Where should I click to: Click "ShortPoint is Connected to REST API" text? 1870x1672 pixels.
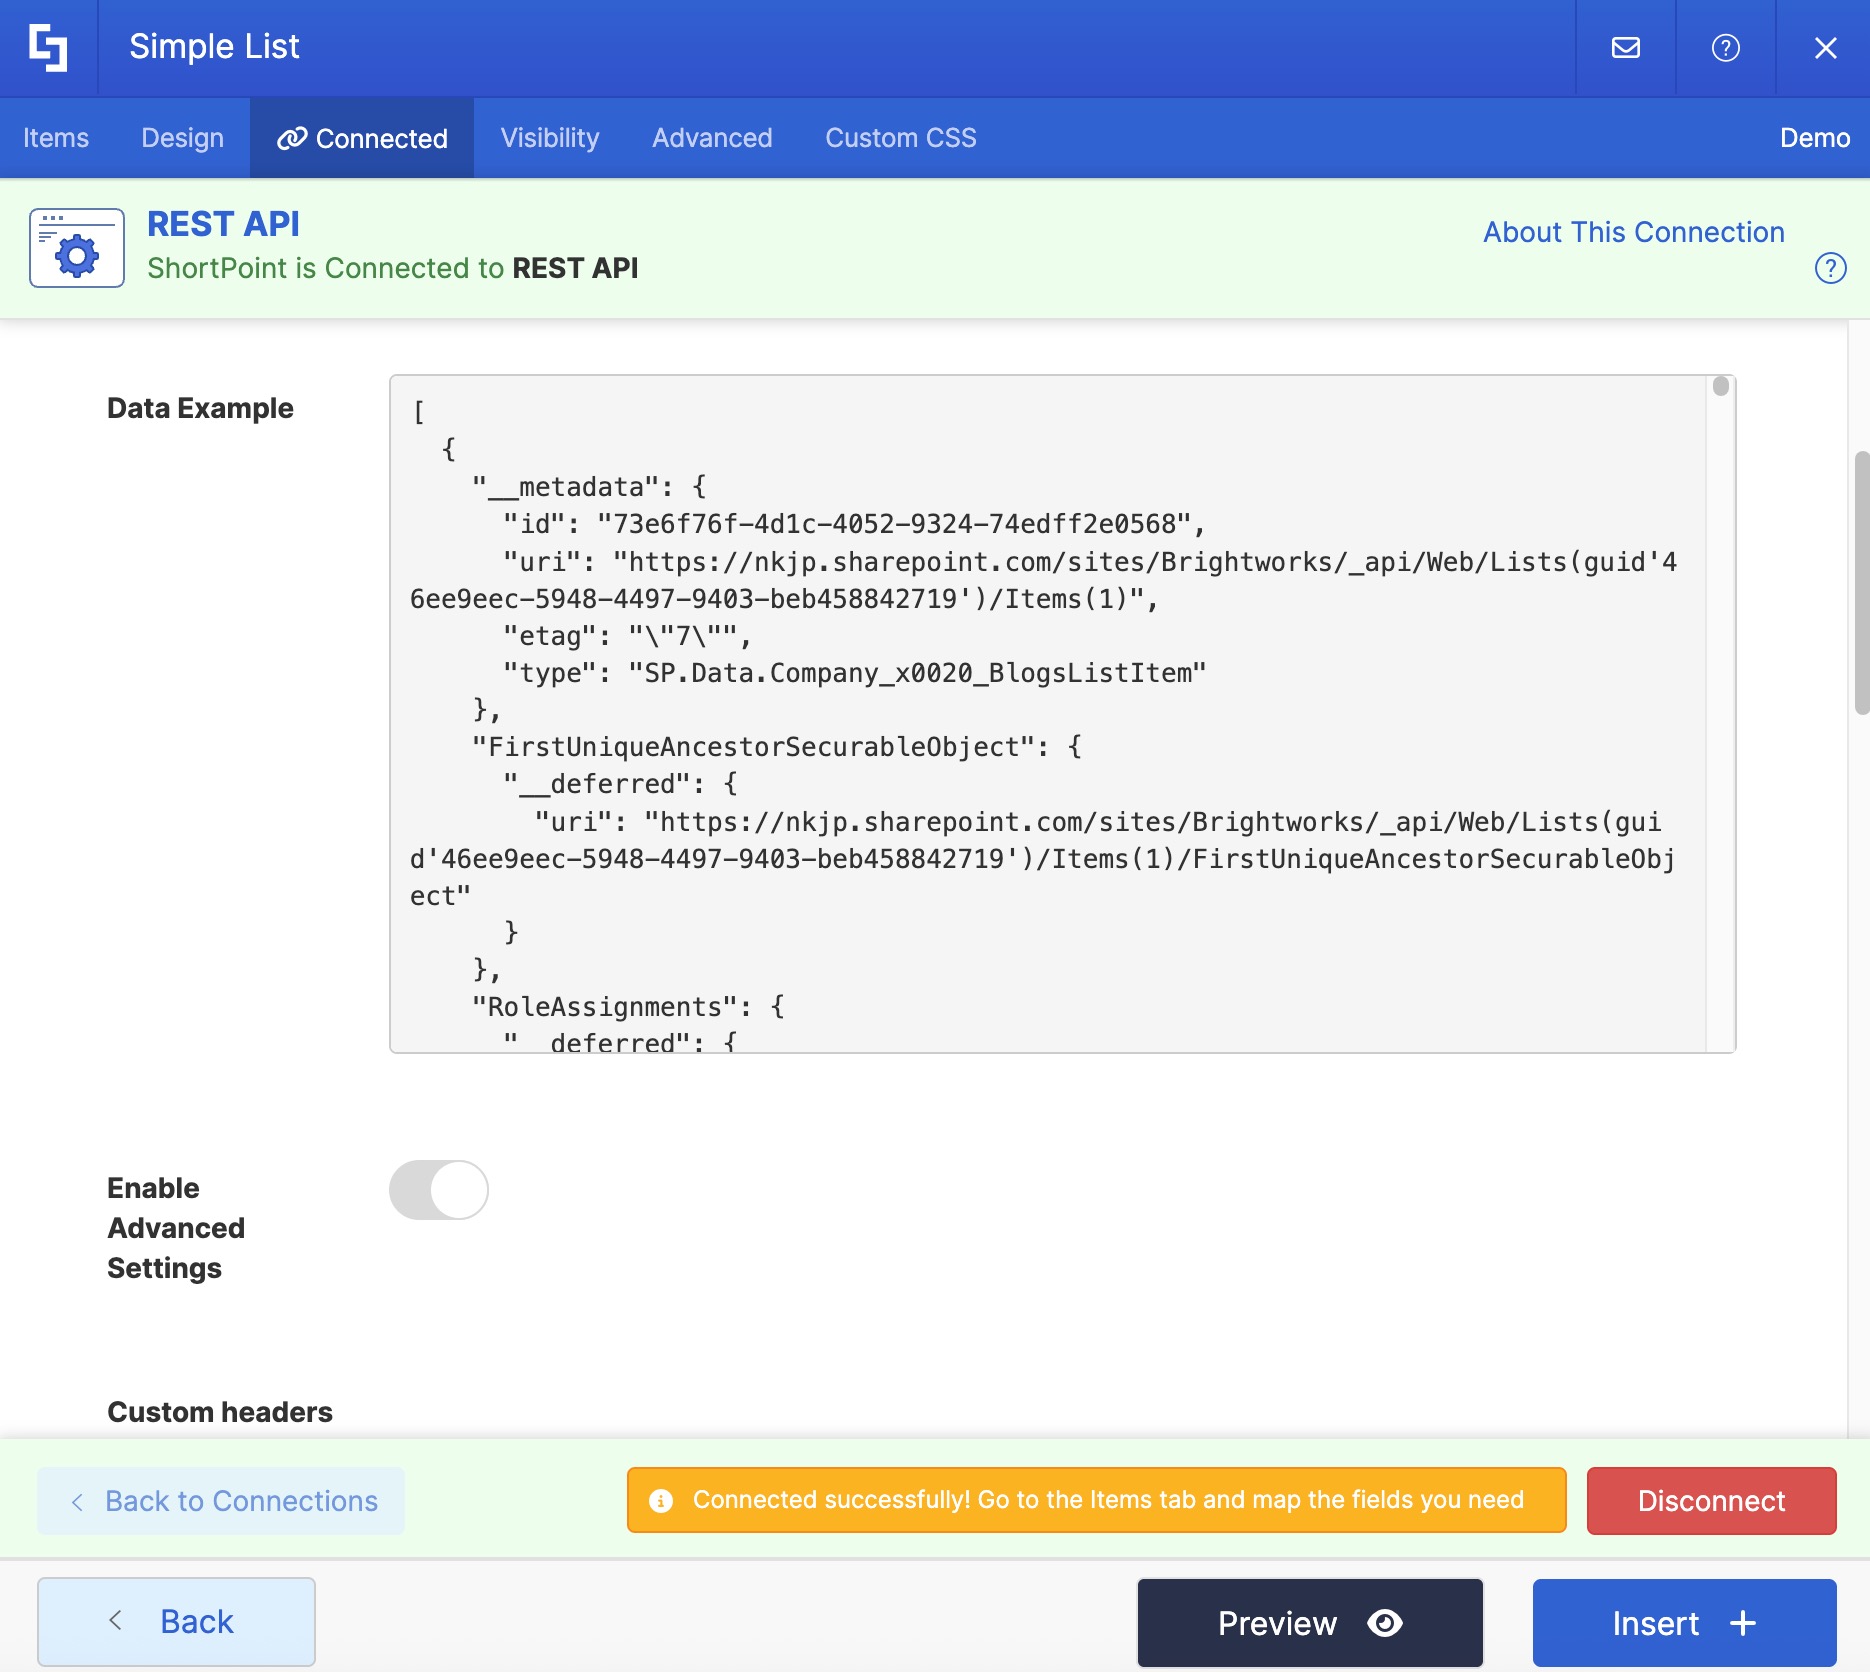tap(392, 268)
